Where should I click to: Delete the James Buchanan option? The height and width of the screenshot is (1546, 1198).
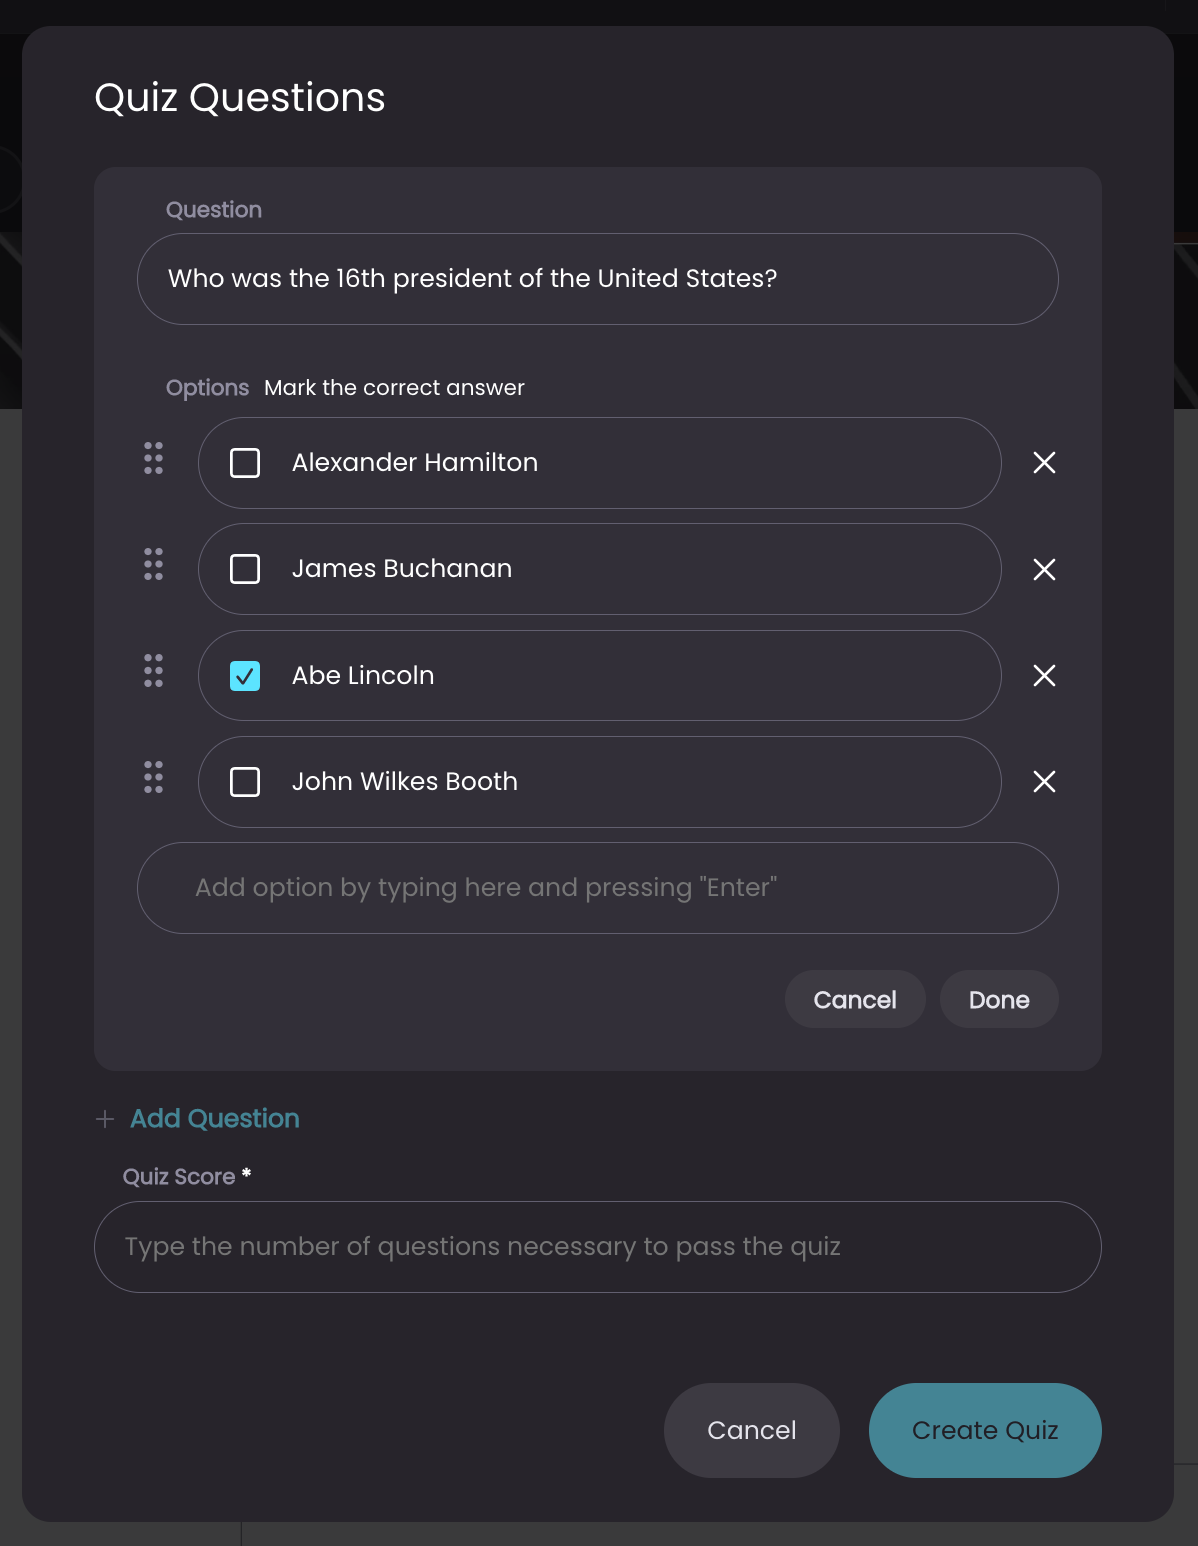coord(1044,569)
